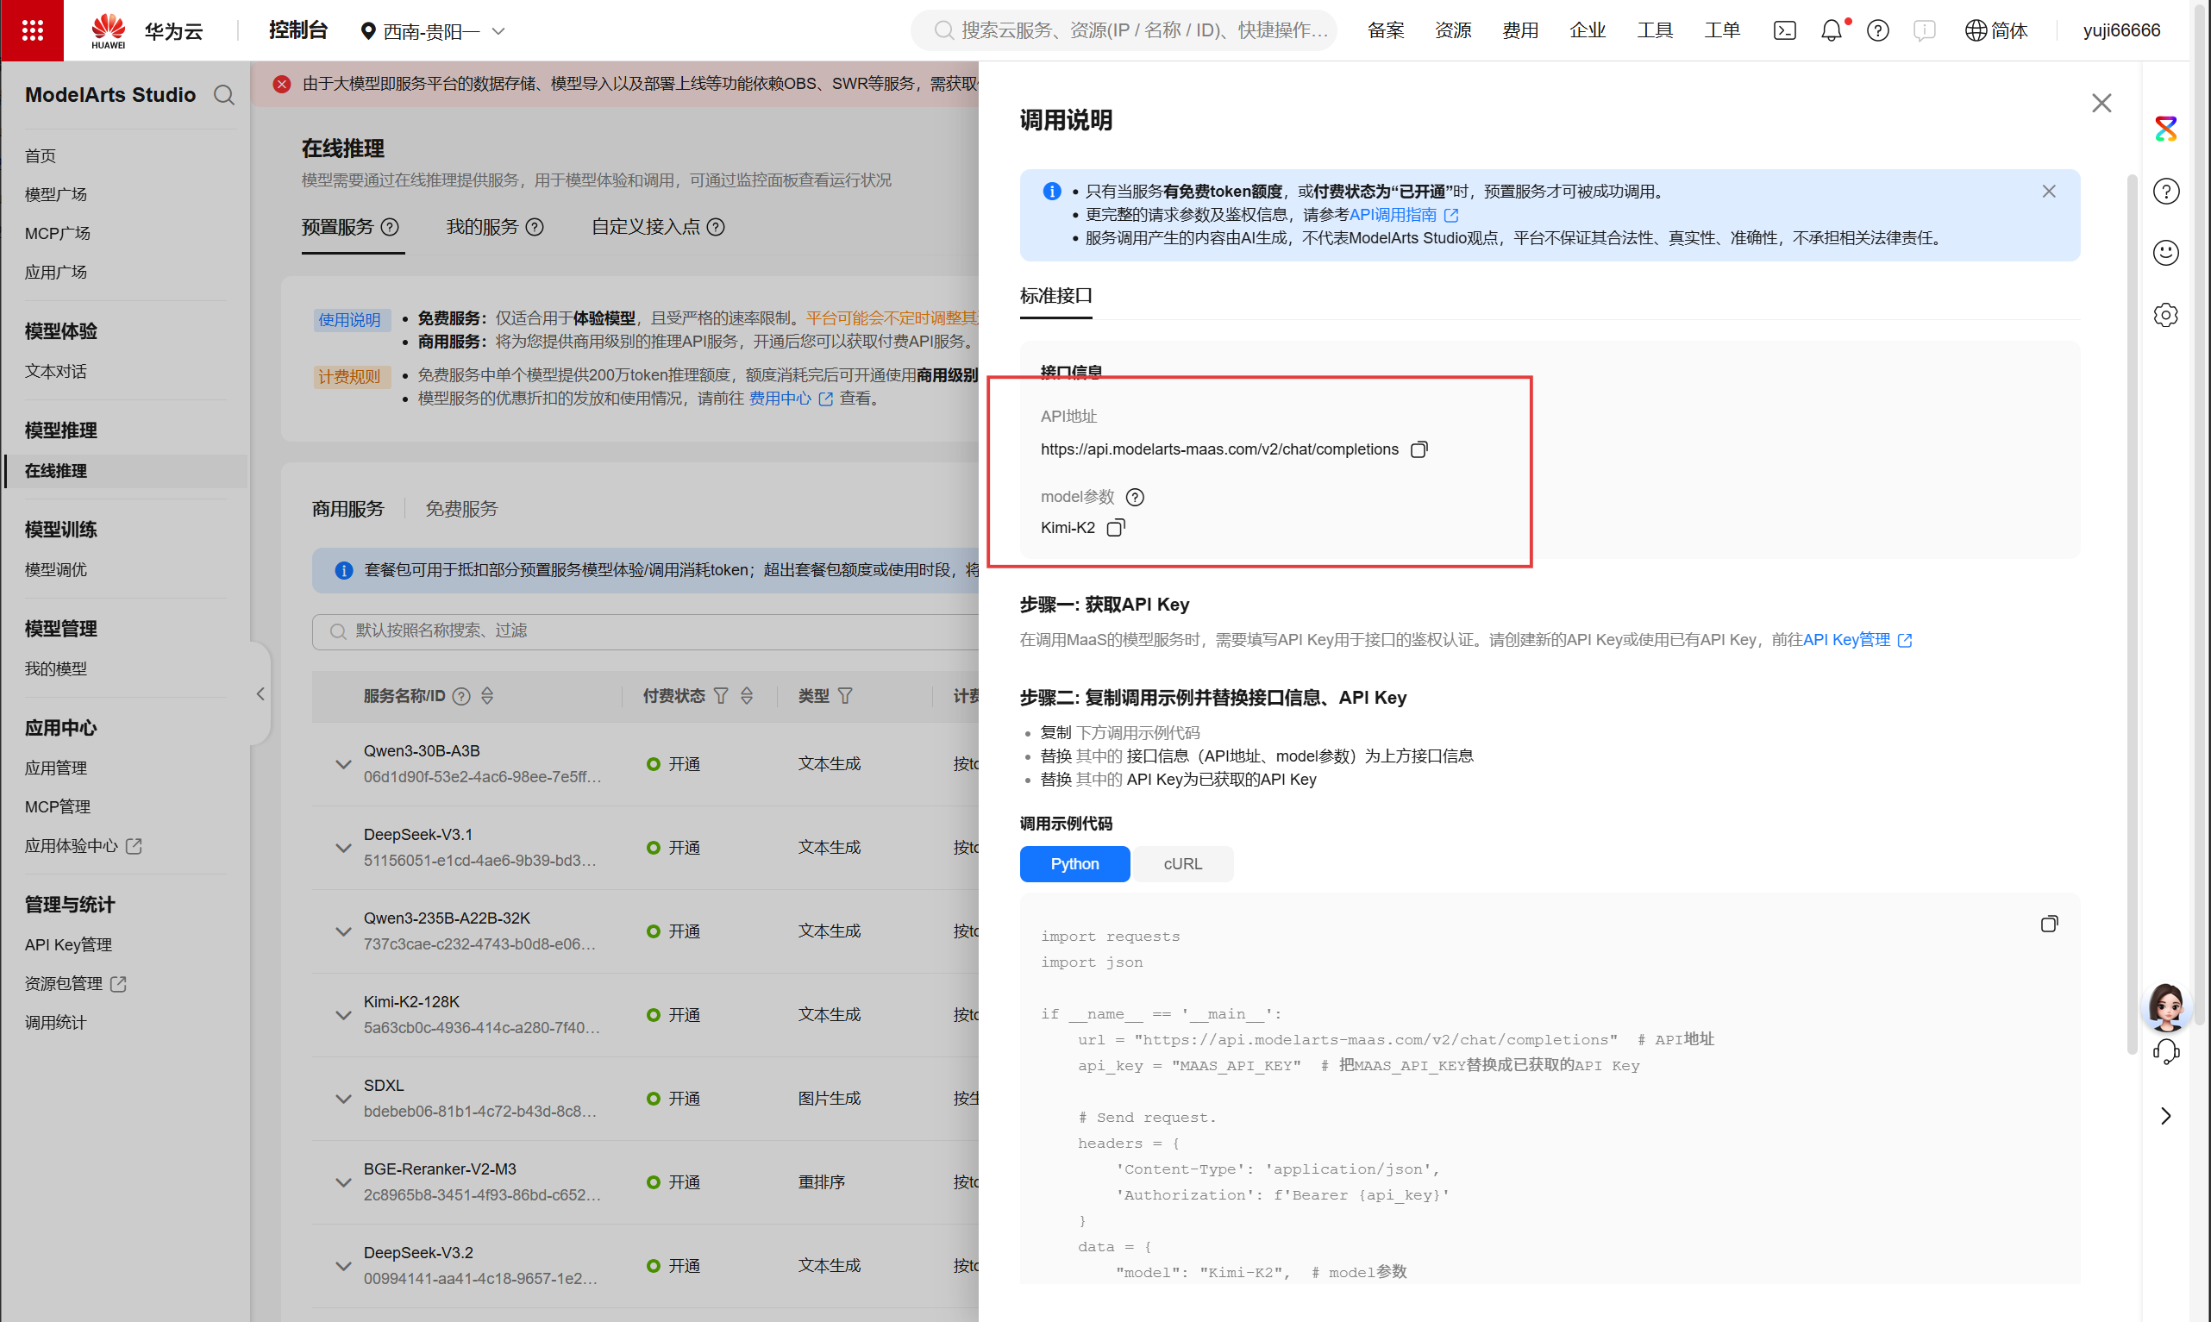Open the notifications bell icon
Image resolution: width=2211 pixels, height=1322 pixels.
coord(1831,30)
